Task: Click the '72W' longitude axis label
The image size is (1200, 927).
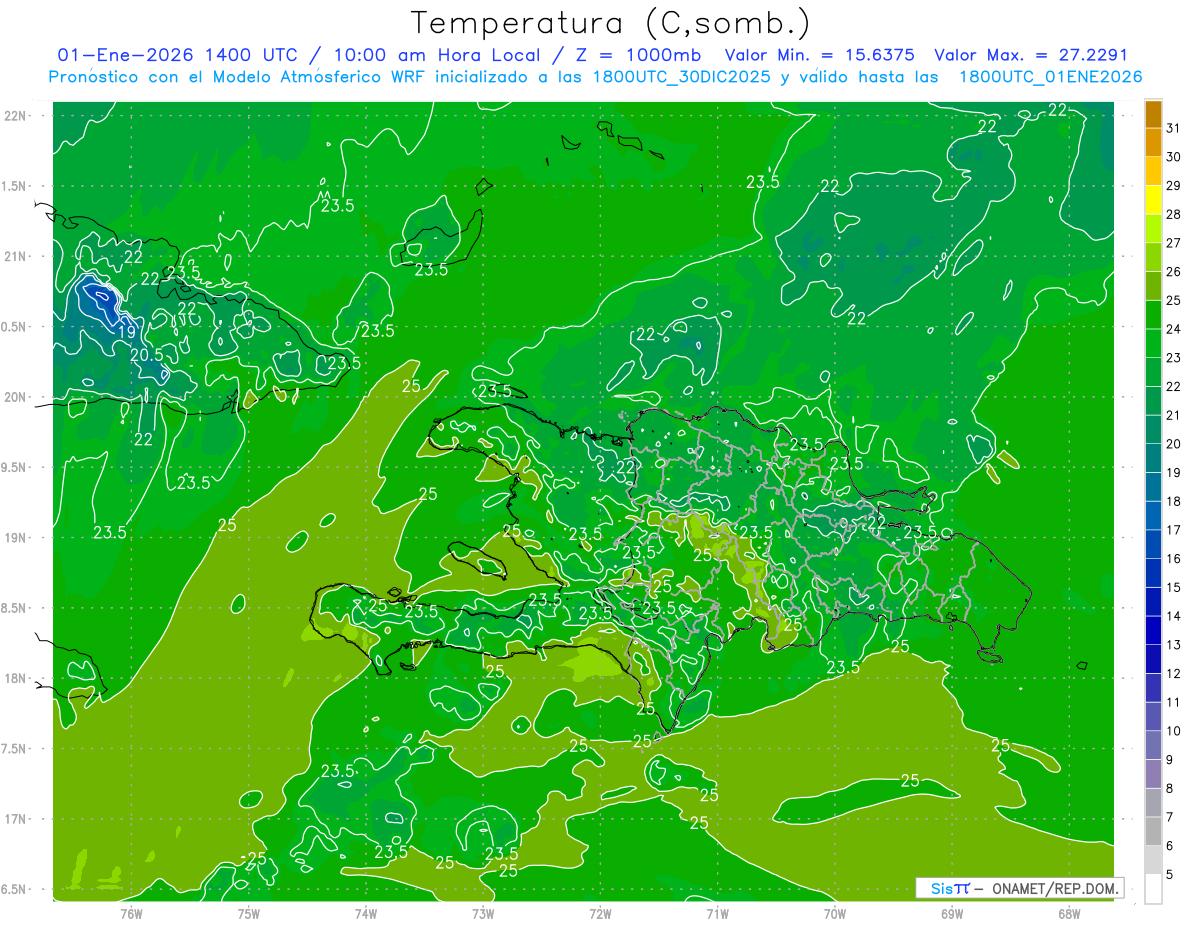Action: click(600, 914)
